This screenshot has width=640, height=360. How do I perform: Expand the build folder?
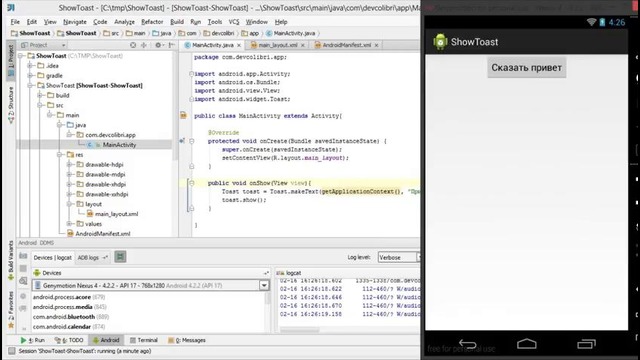click(x=40, y=96)
